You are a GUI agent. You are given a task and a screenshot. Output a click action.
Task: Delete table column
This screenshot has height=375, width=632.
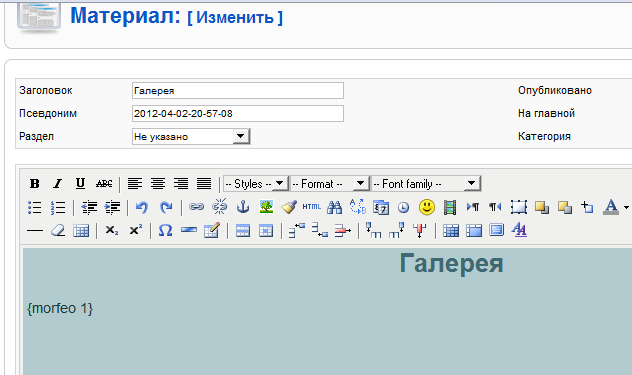point(420,231)
